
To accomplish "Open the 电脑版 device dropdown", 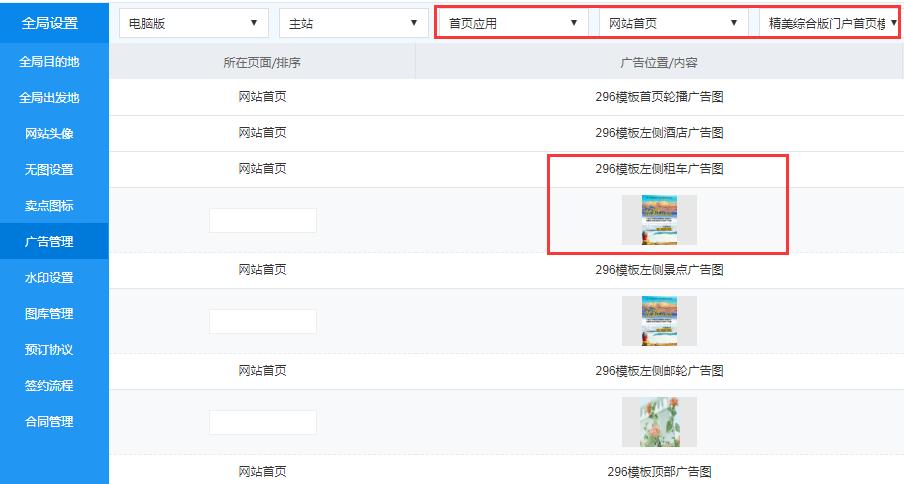I will click(193, 23).
